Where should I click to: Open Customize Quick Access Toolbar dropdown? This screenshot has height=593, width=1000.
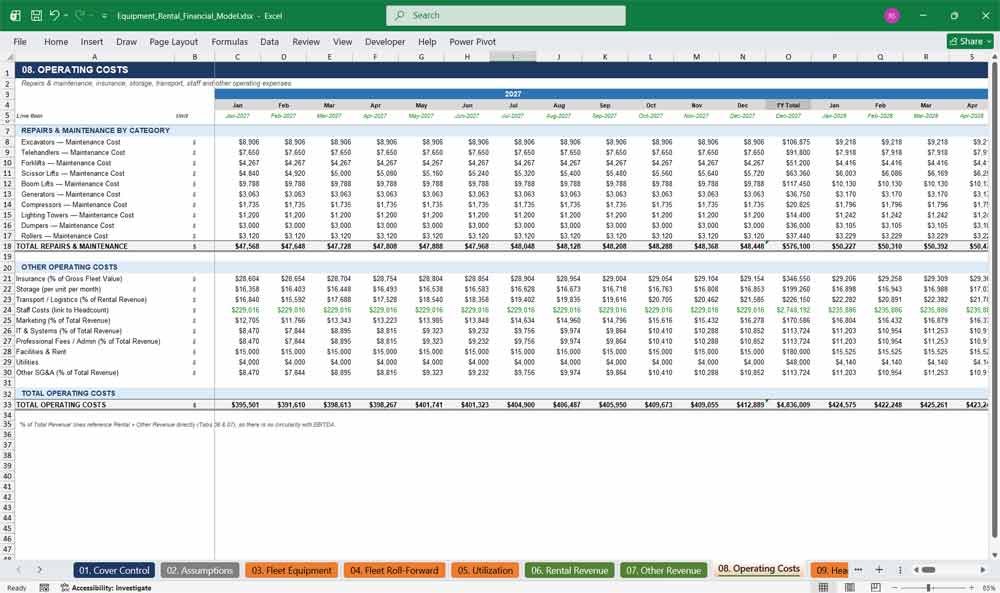click(104, 16)
